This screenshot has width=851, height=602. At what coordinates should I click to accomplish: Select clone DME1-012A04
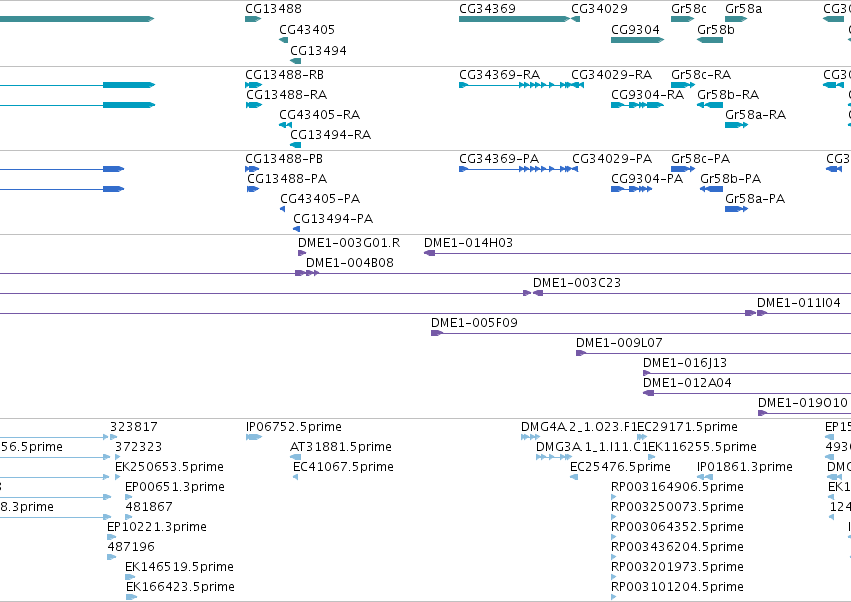[x=747, y=394]
